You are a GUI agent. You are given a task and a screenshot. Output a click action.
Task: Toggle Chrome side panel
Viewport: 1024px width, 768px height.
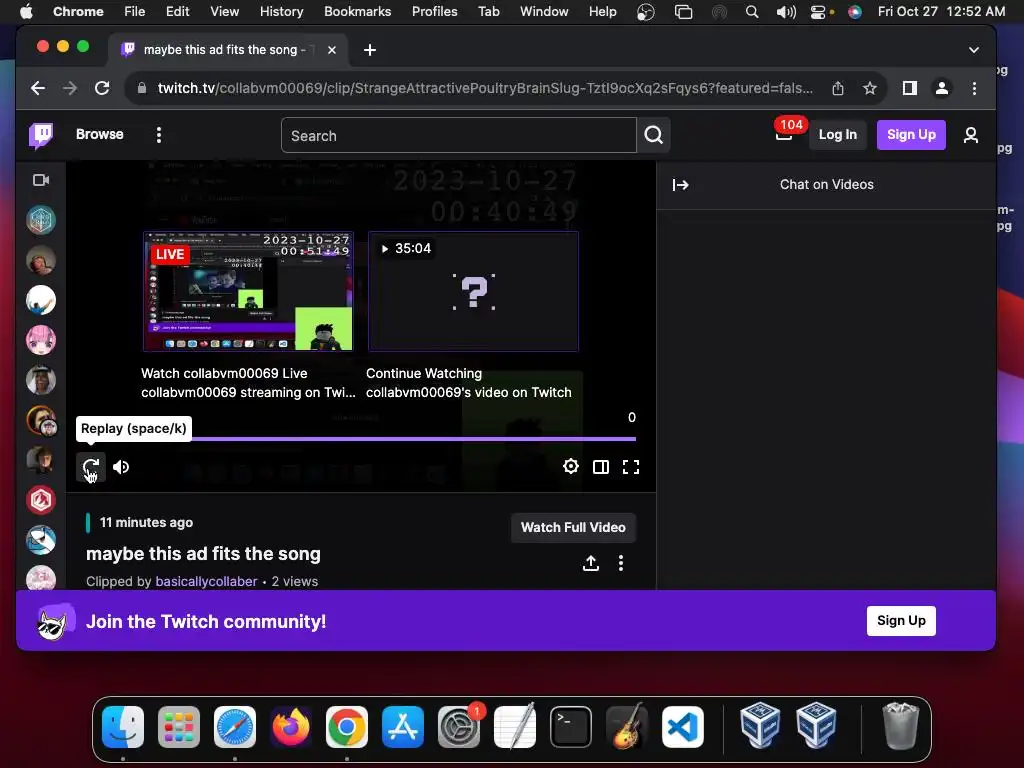pos(910,88)
